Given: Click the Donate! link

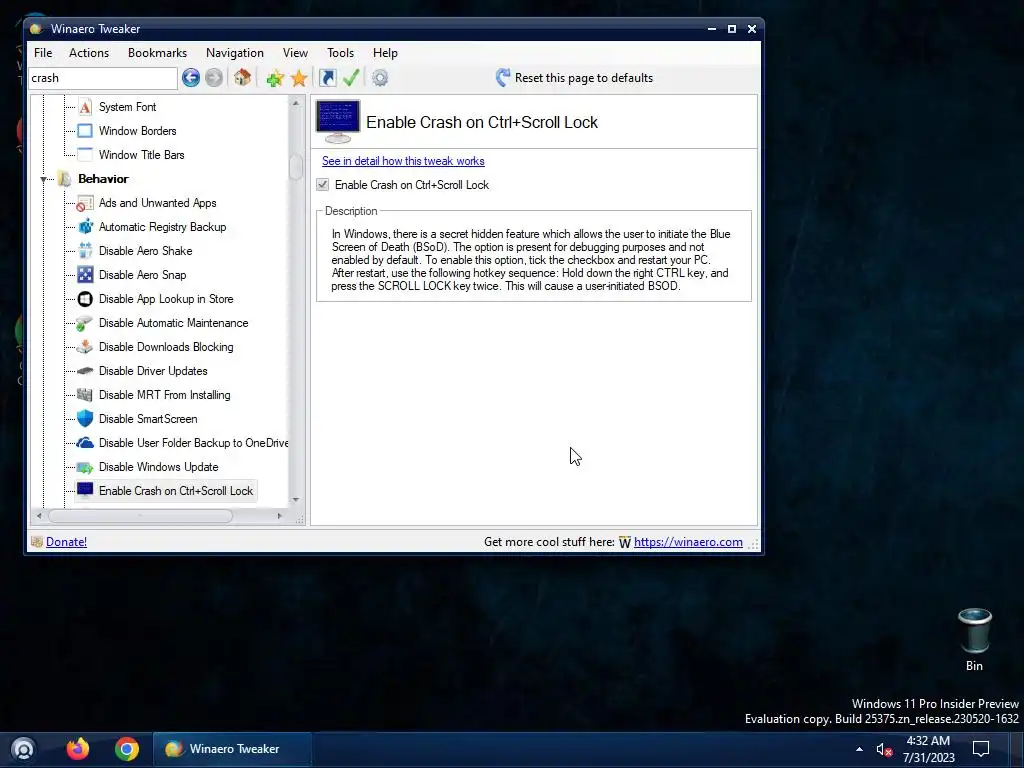Looking at the screenshot, I should (x=67, y=541).
